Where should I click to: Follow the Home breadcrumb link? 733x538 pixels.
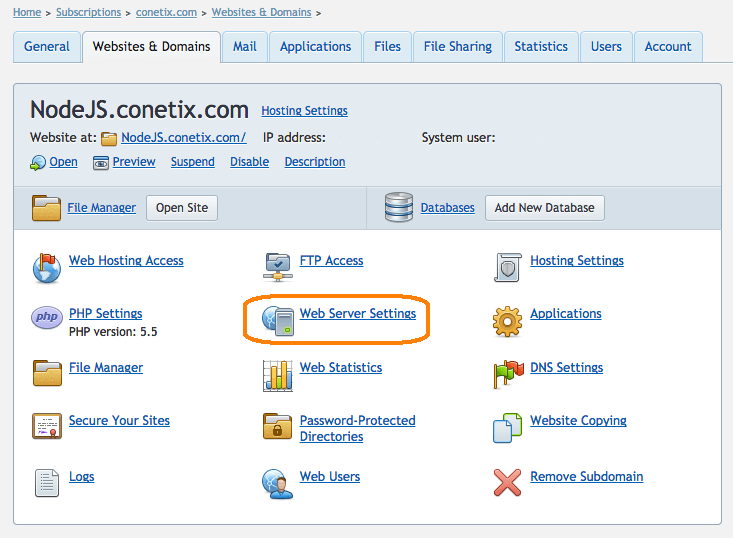pos(27,12)
